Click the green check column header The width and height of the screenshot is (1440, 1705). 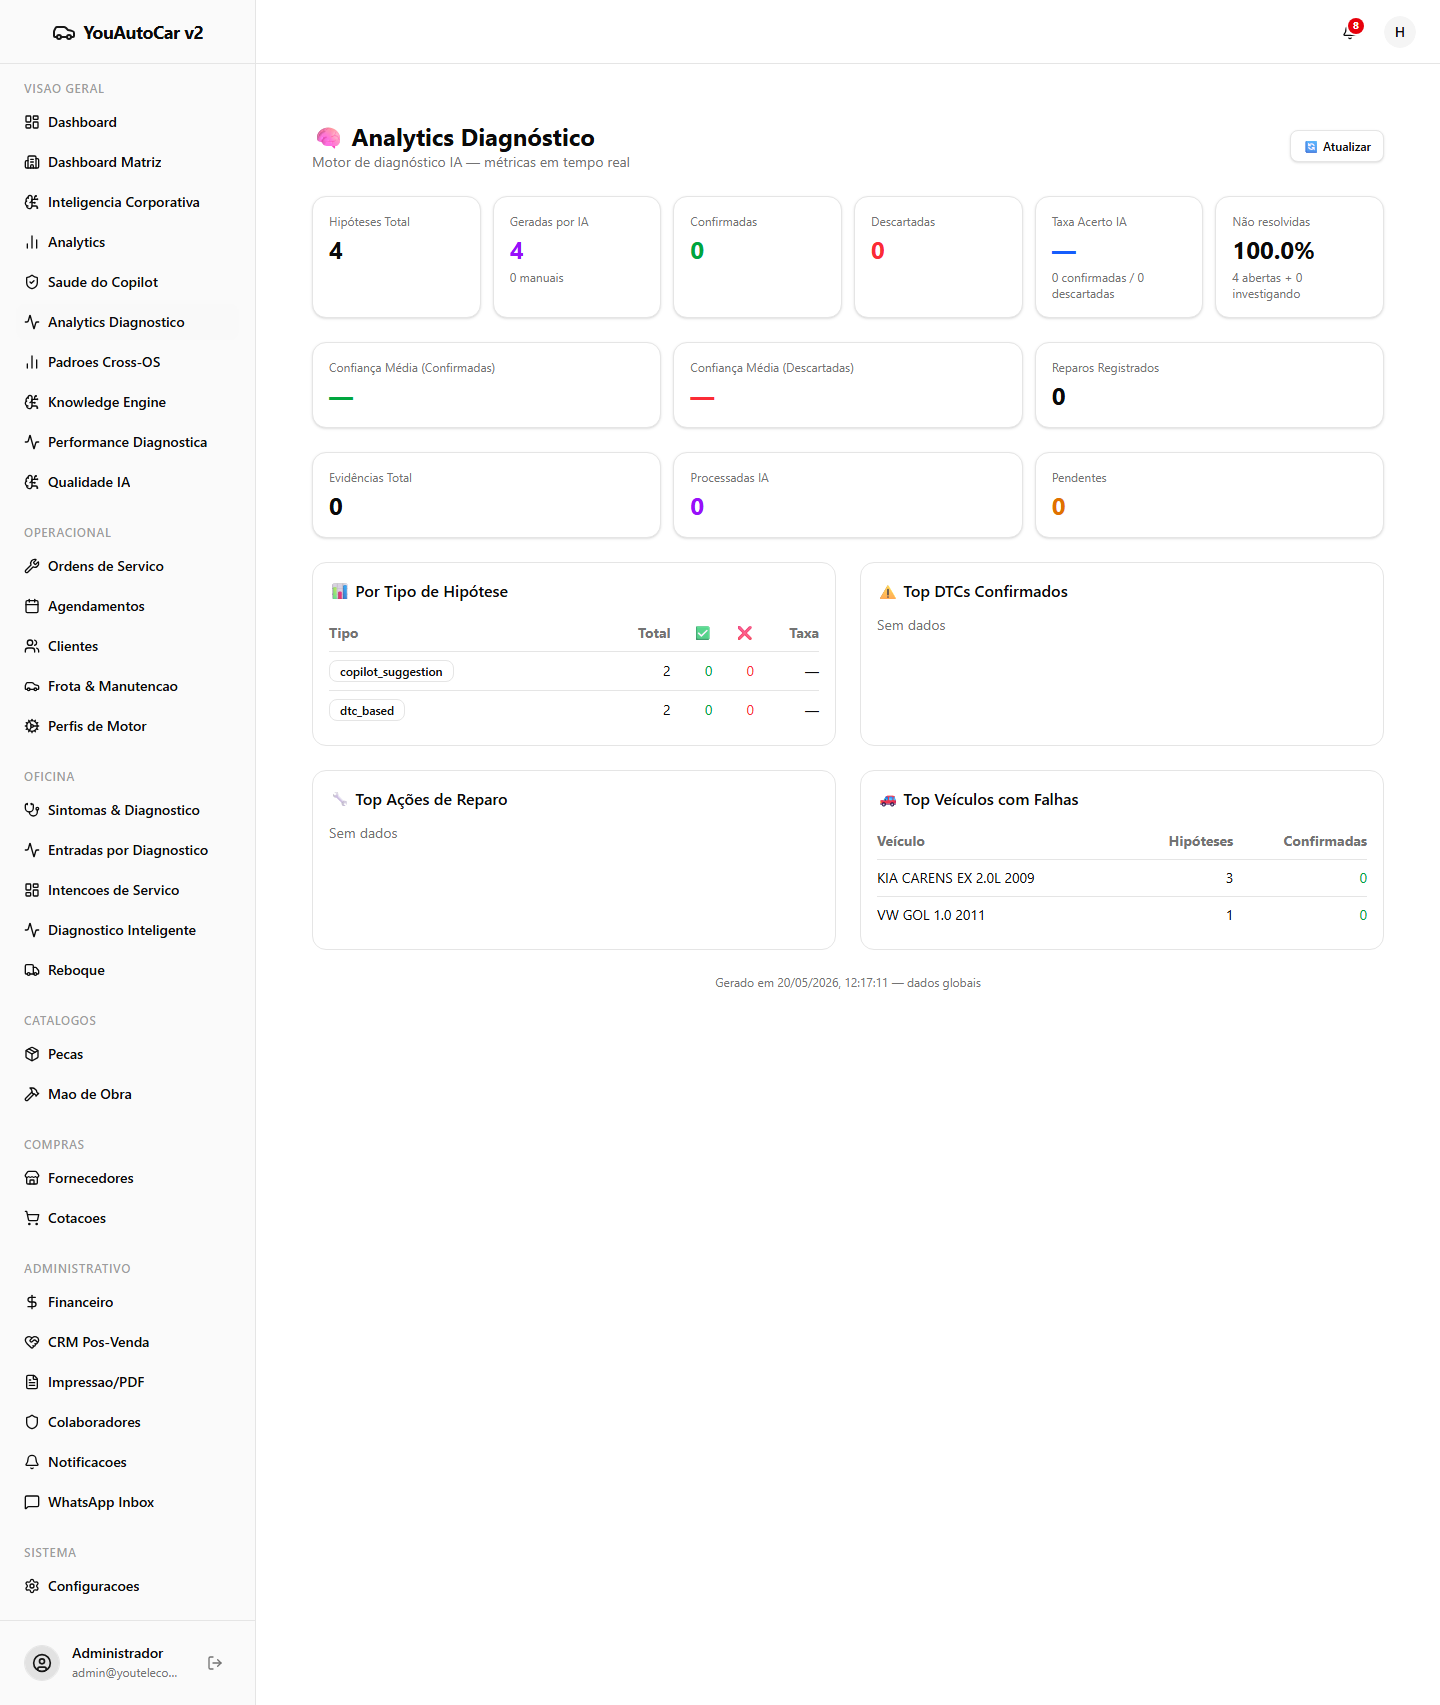tap(703, 633)
